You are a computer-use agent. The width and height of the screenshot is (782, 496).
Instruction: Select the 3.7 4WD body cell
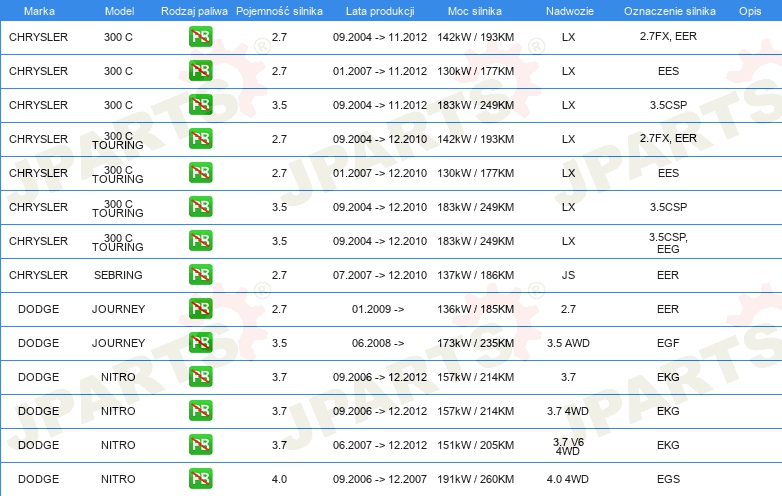pyautogui.click(x=568, y=411)
